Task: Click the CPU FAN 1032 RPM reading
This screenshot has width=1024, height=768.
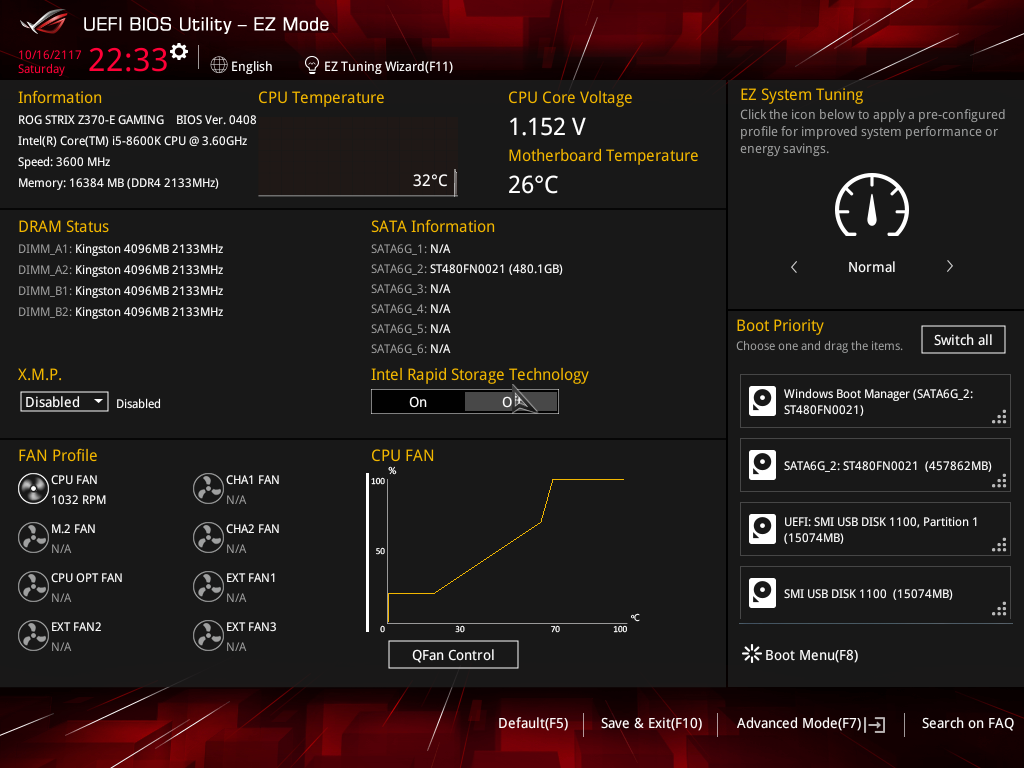Action: pos(78,500)
